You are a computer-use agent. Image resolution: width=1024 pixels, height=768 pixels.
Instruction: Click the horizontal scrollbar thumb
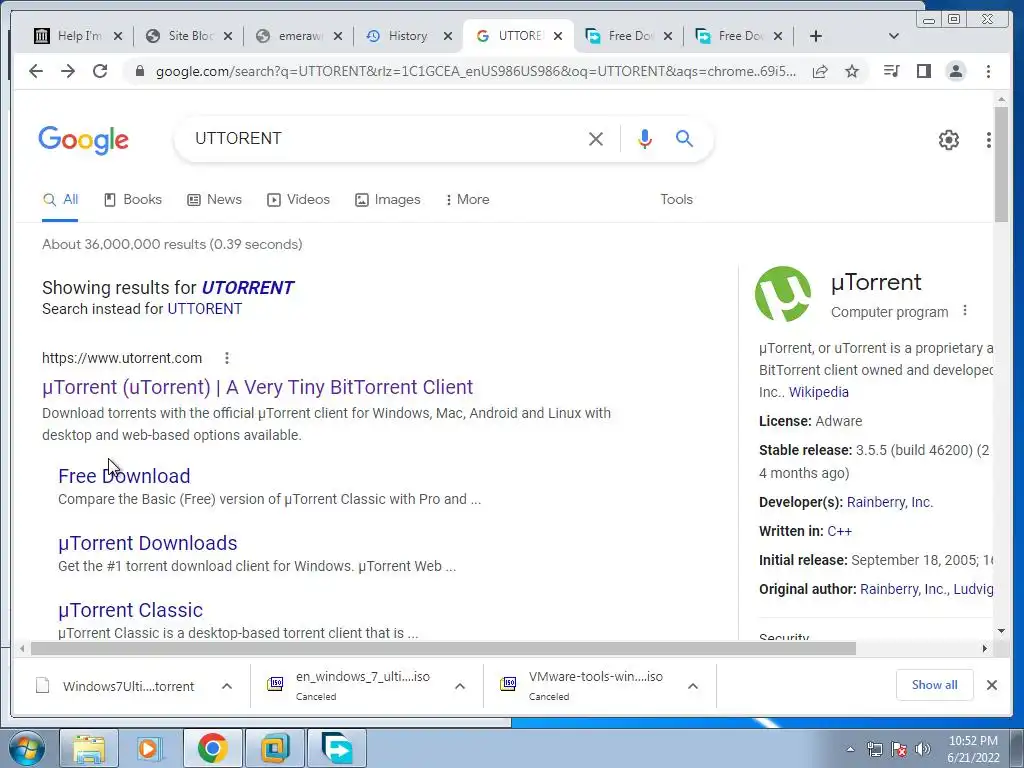point(443,648)
